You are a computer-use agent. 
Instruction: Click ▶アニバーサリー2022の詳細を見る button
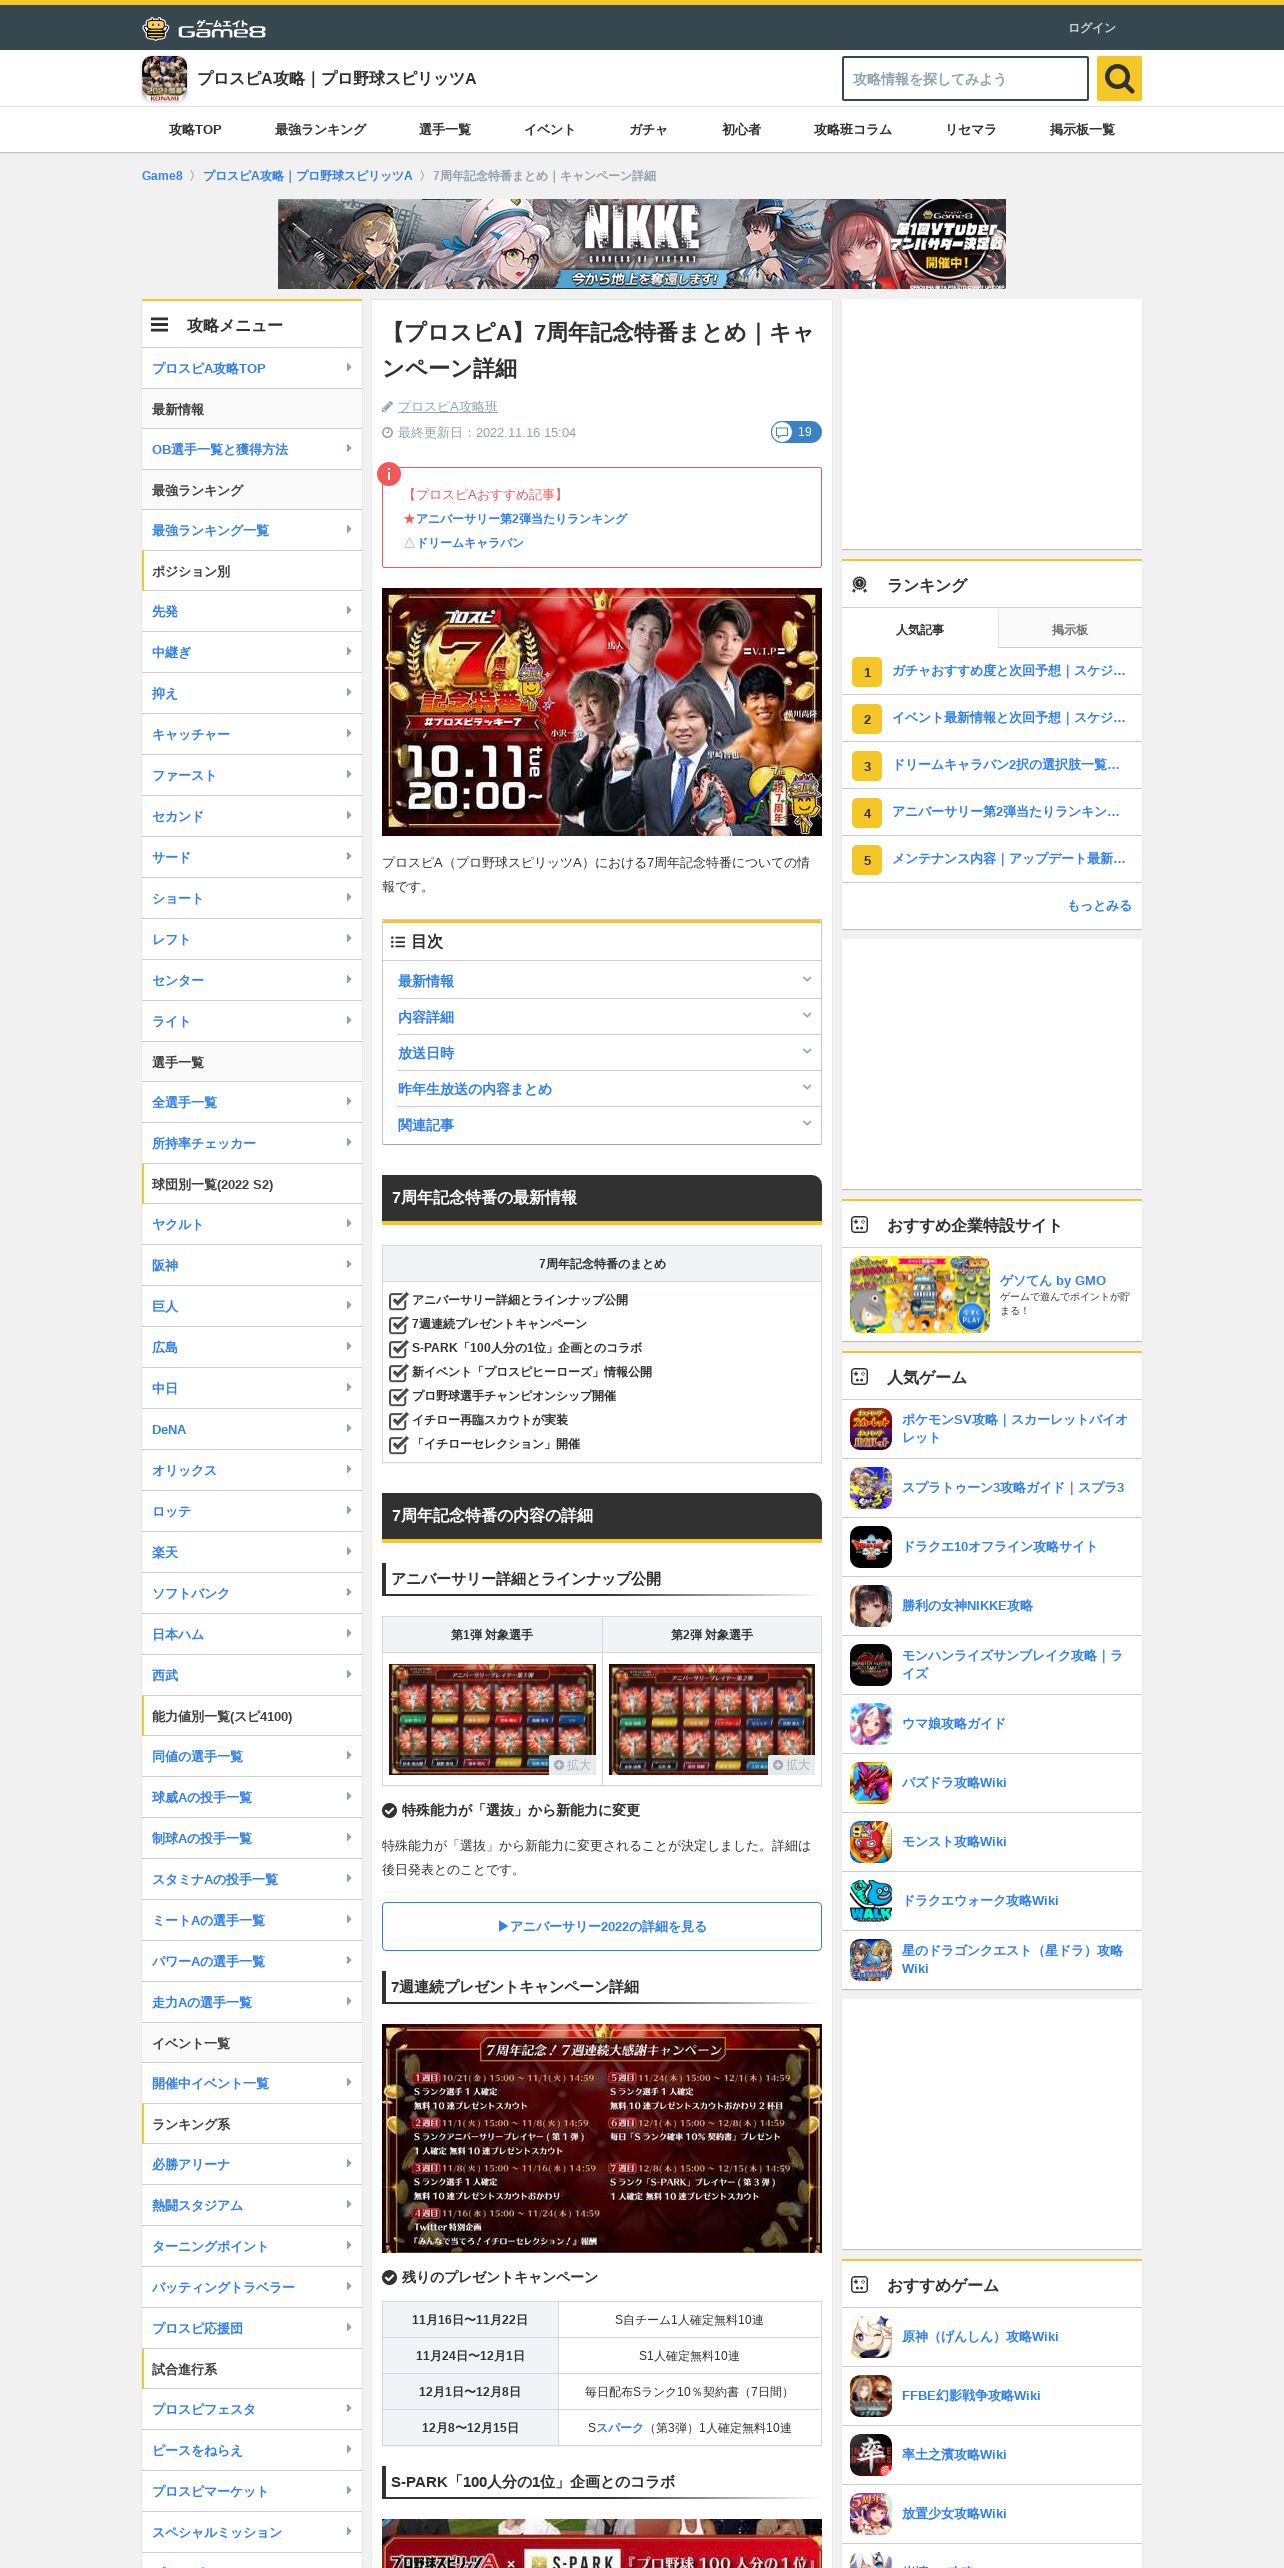pyautogui.click(x=602, y=1926)
